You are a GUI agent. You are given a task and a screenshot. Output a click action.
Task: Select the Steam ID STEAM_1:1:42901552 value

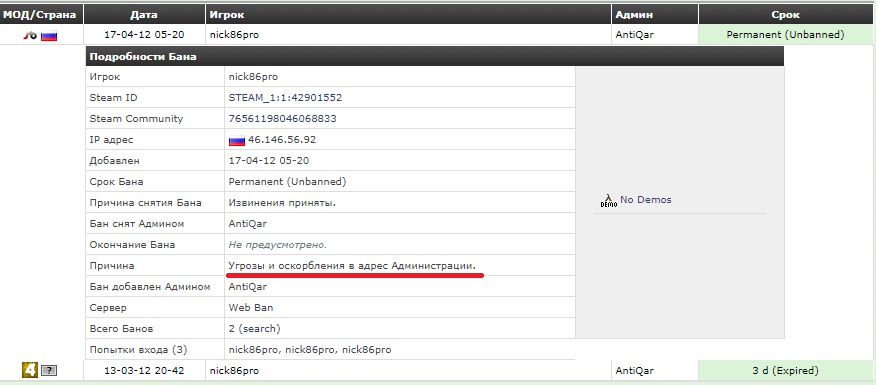pyautogui.click(x=285, y=98)
